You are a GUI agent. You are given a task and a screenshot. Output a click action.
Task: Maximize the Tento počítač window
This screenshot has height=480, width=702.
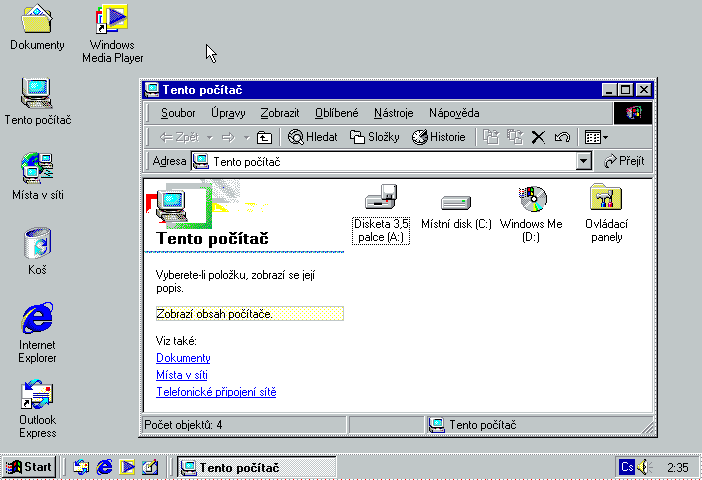tap(625, 90)
